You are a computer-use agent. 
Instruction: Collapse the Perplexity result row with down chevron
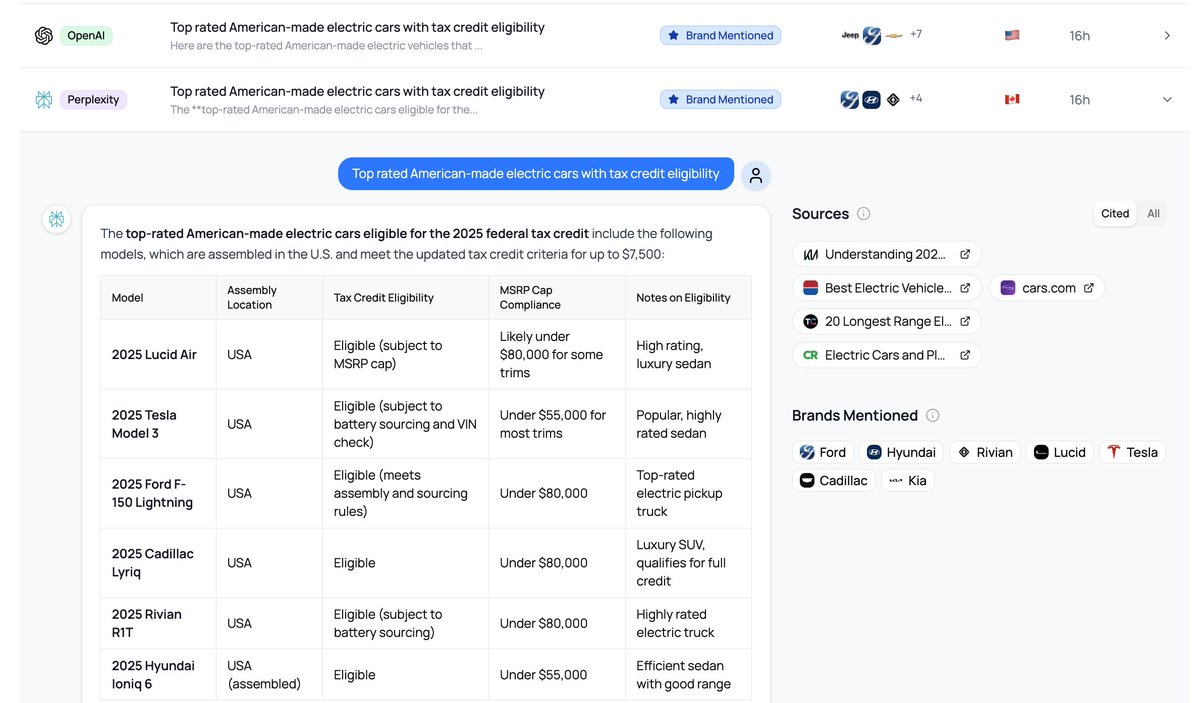(x=1167, y=99)
